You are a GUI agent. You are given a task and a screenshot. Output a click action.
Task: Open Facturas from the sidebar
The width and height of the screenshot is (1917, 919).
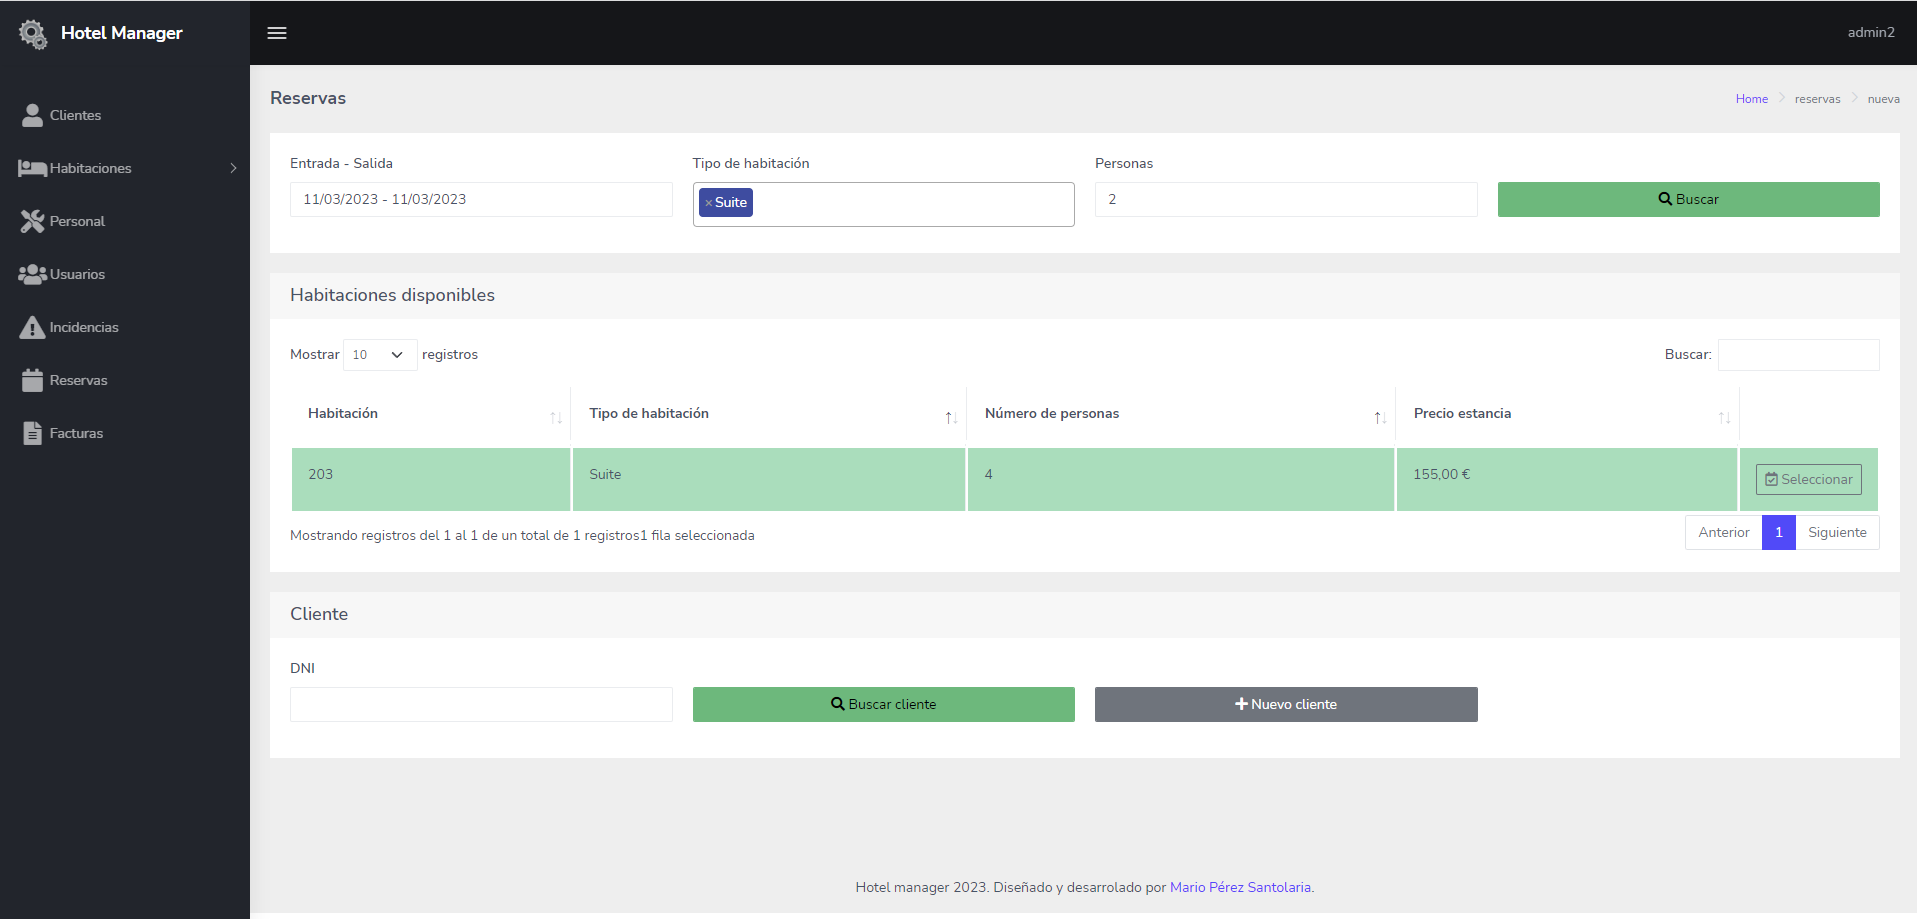76,433
